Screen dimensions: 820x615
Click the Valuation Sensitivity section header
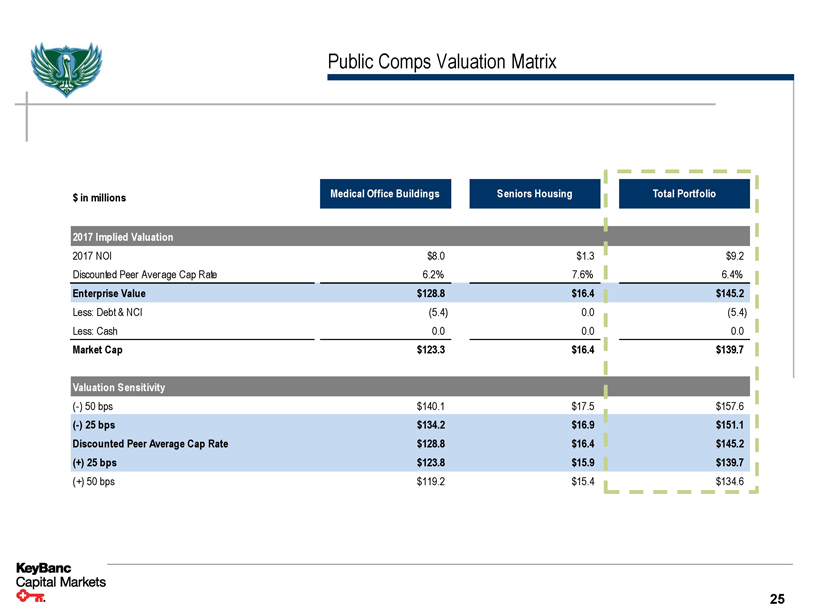click(119, 386)
